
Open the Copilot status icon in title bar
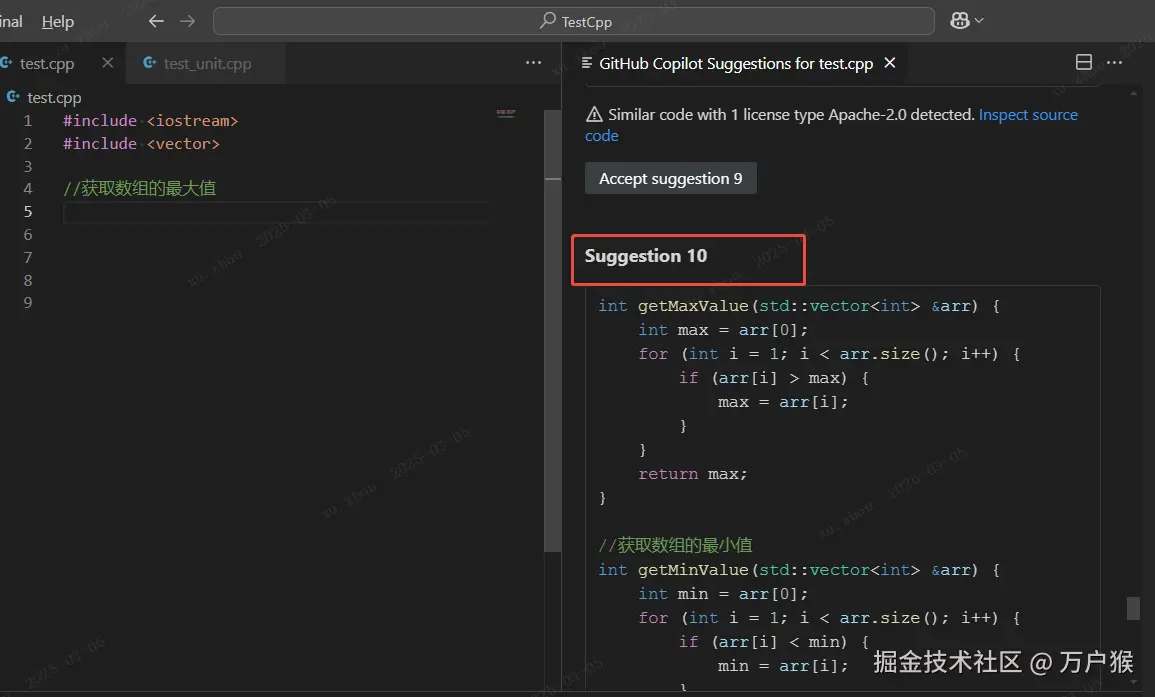pyautogui.click(x=960, y=21)
